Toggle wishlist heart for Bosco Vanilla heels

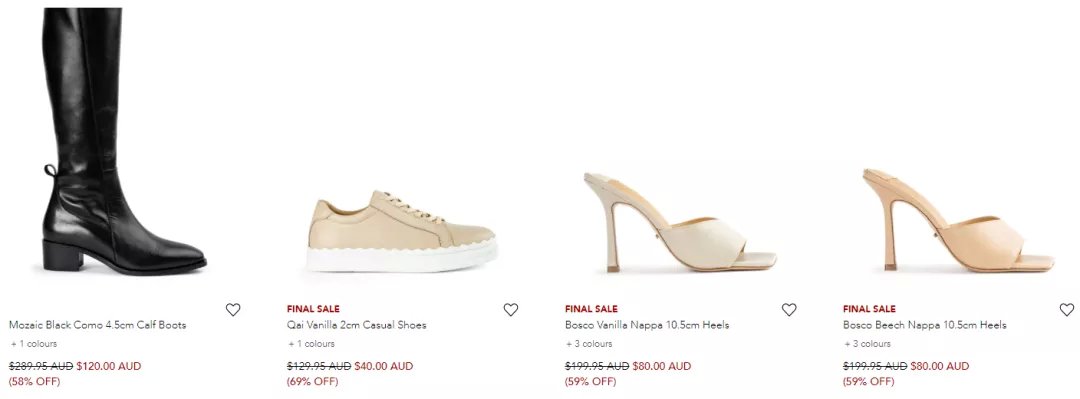coord(789,310)
